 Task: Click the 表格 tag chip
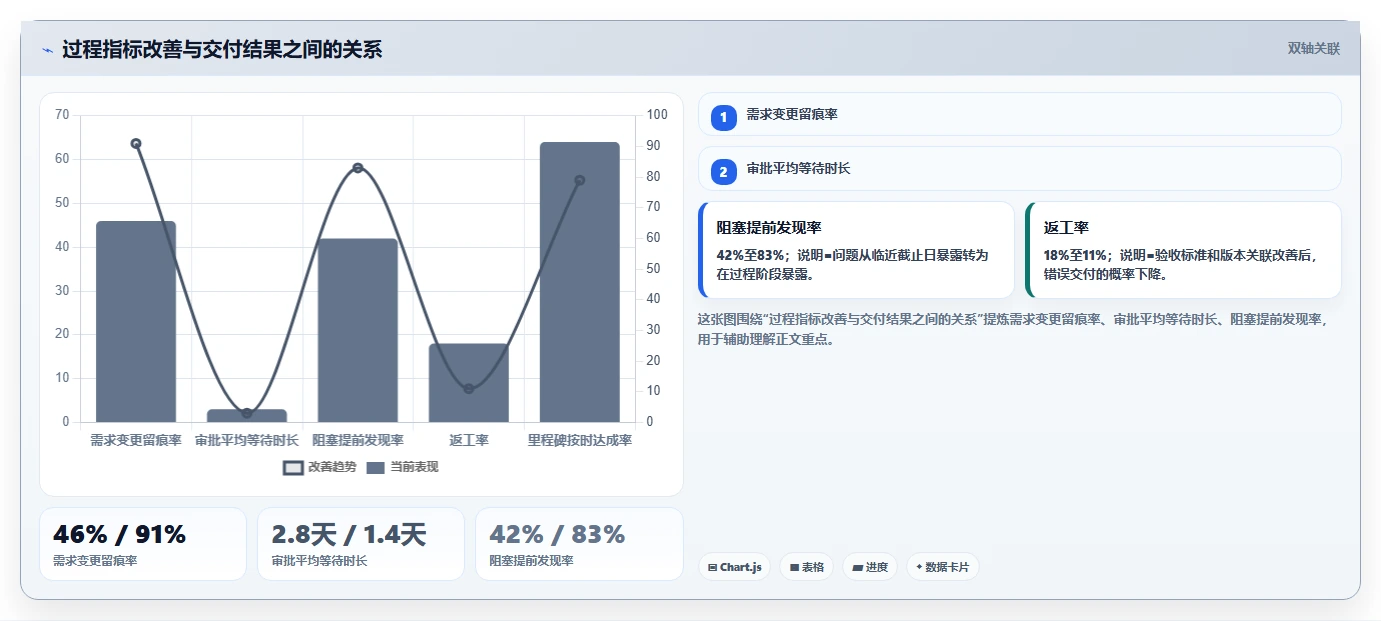[807, 567]
